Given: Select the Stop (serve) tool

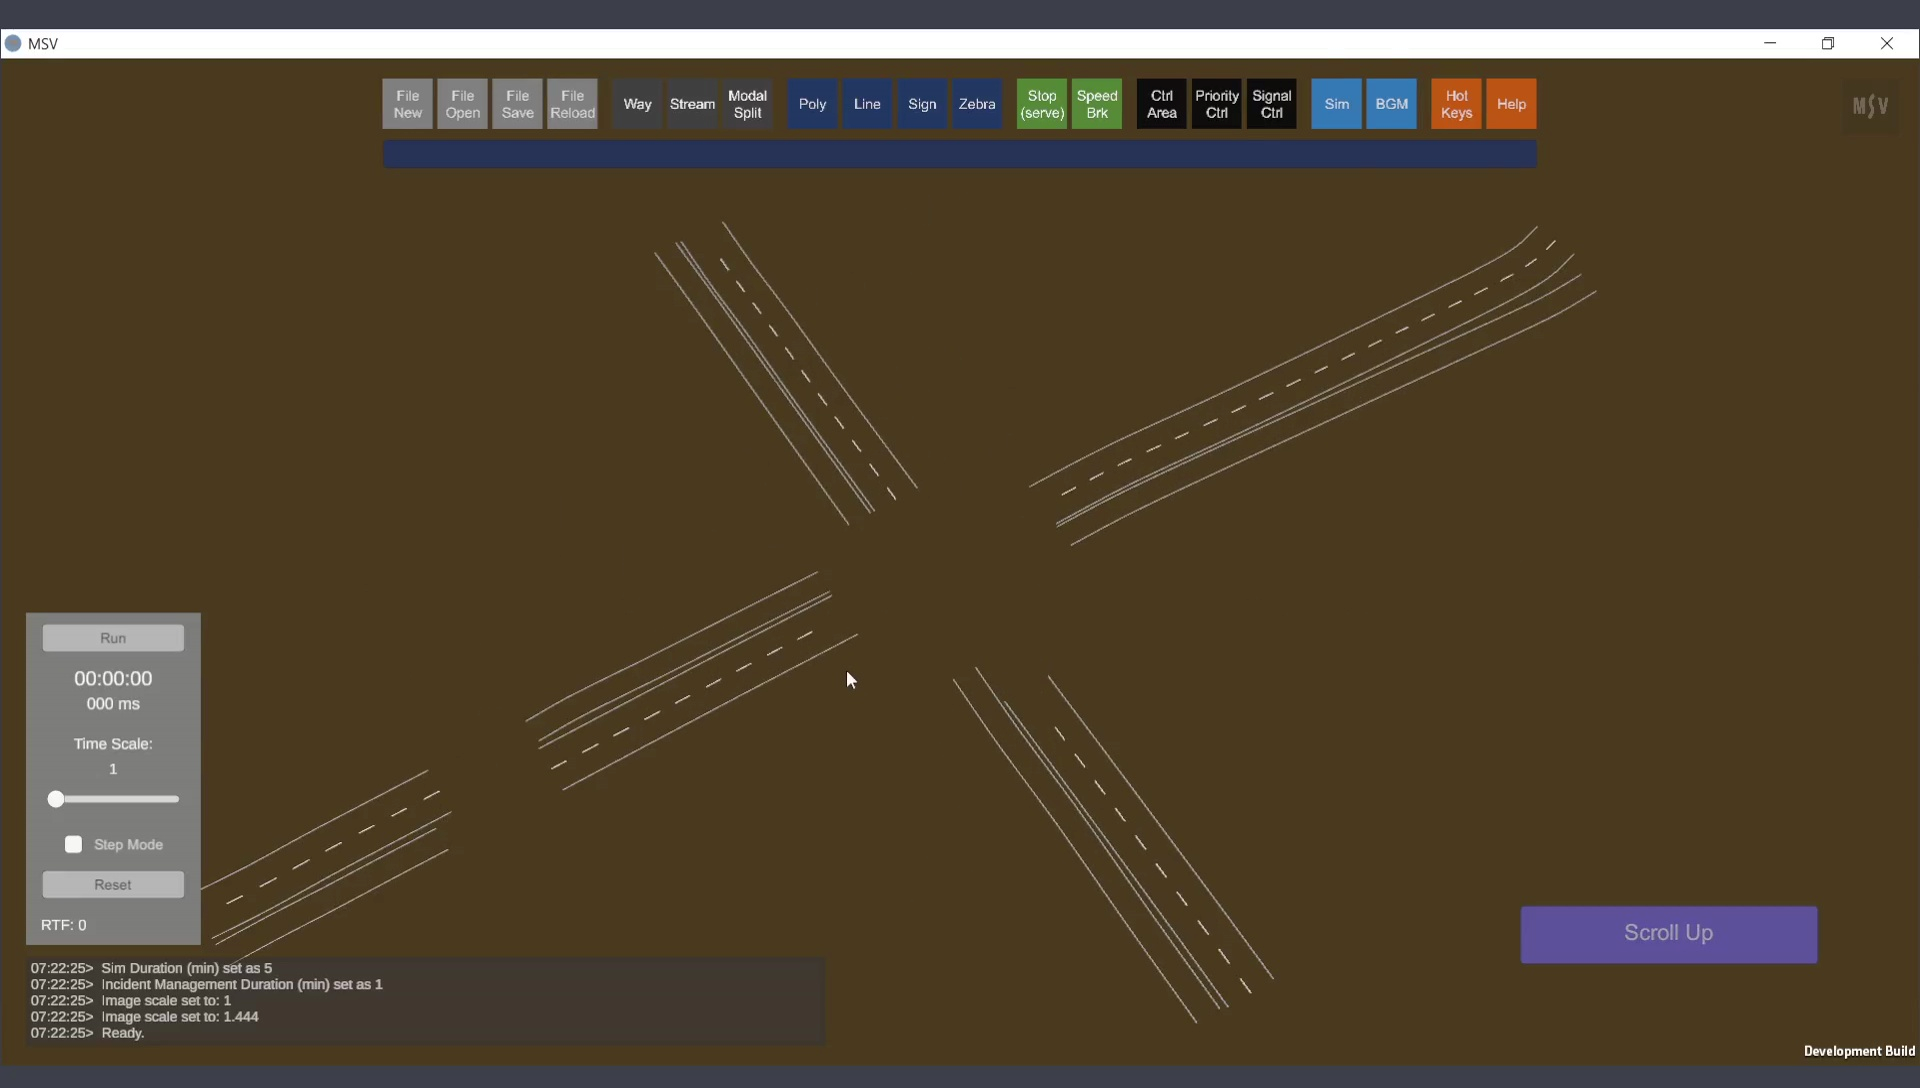Looking at the screenshot, I should pos(1042,104).
